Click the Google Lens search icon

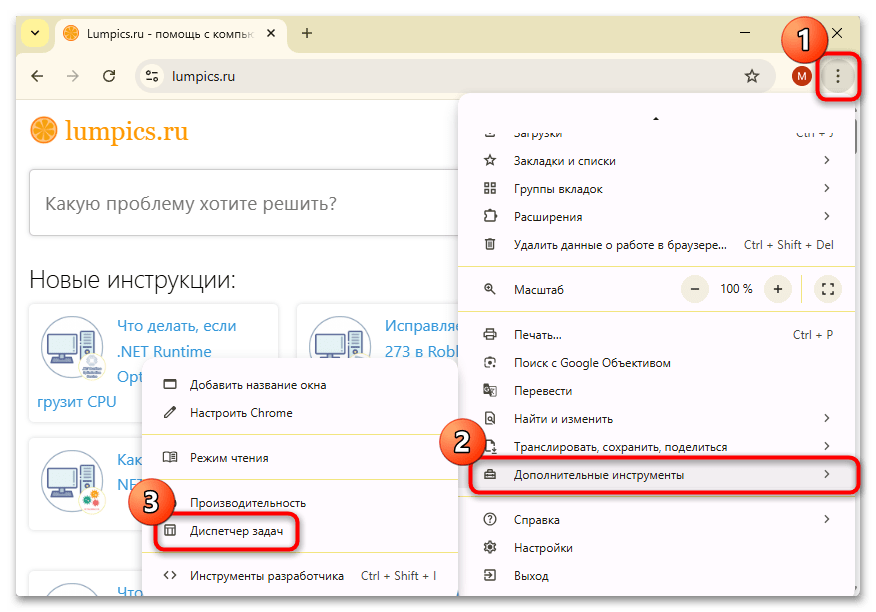point(490,363)
